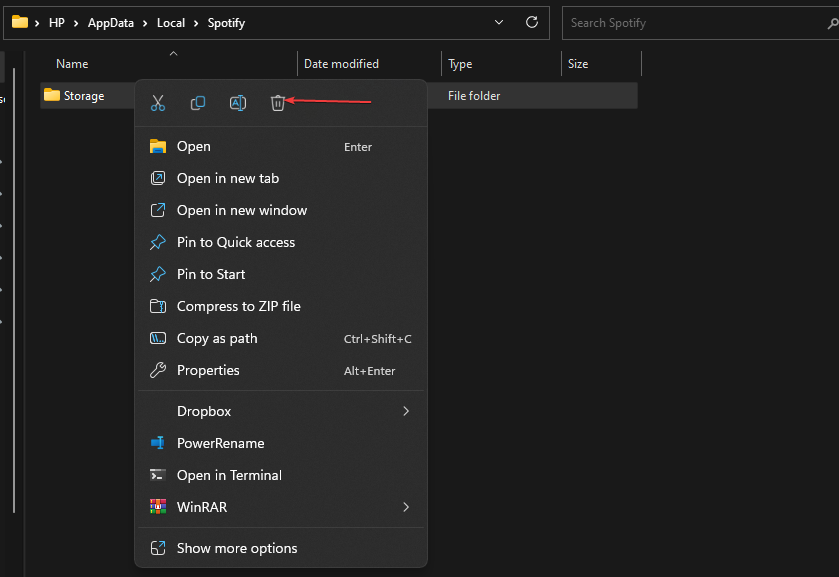Choose Open in new window
839x577 pixels.
pyautogui.click(x=281, y=210)
